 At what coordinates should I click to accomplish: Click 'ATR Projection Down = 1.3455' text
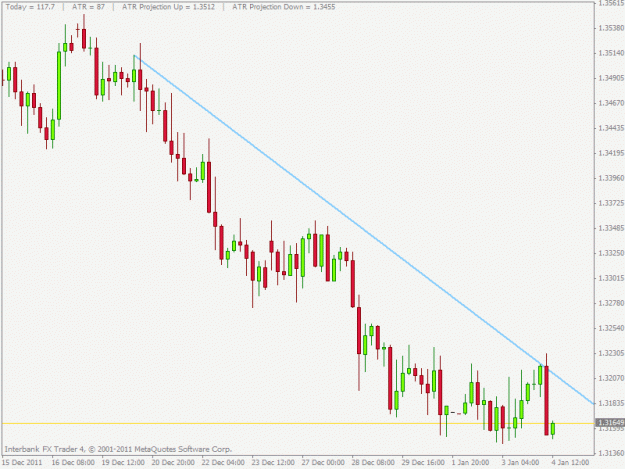tap(283, 7)
